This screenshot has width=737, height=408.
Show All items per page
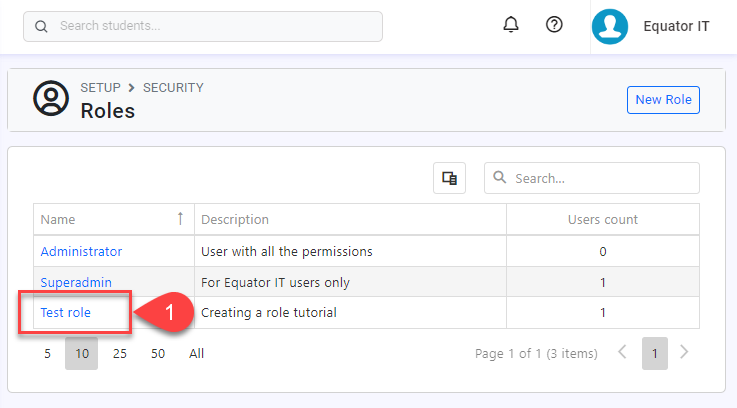tap(196, 353)
